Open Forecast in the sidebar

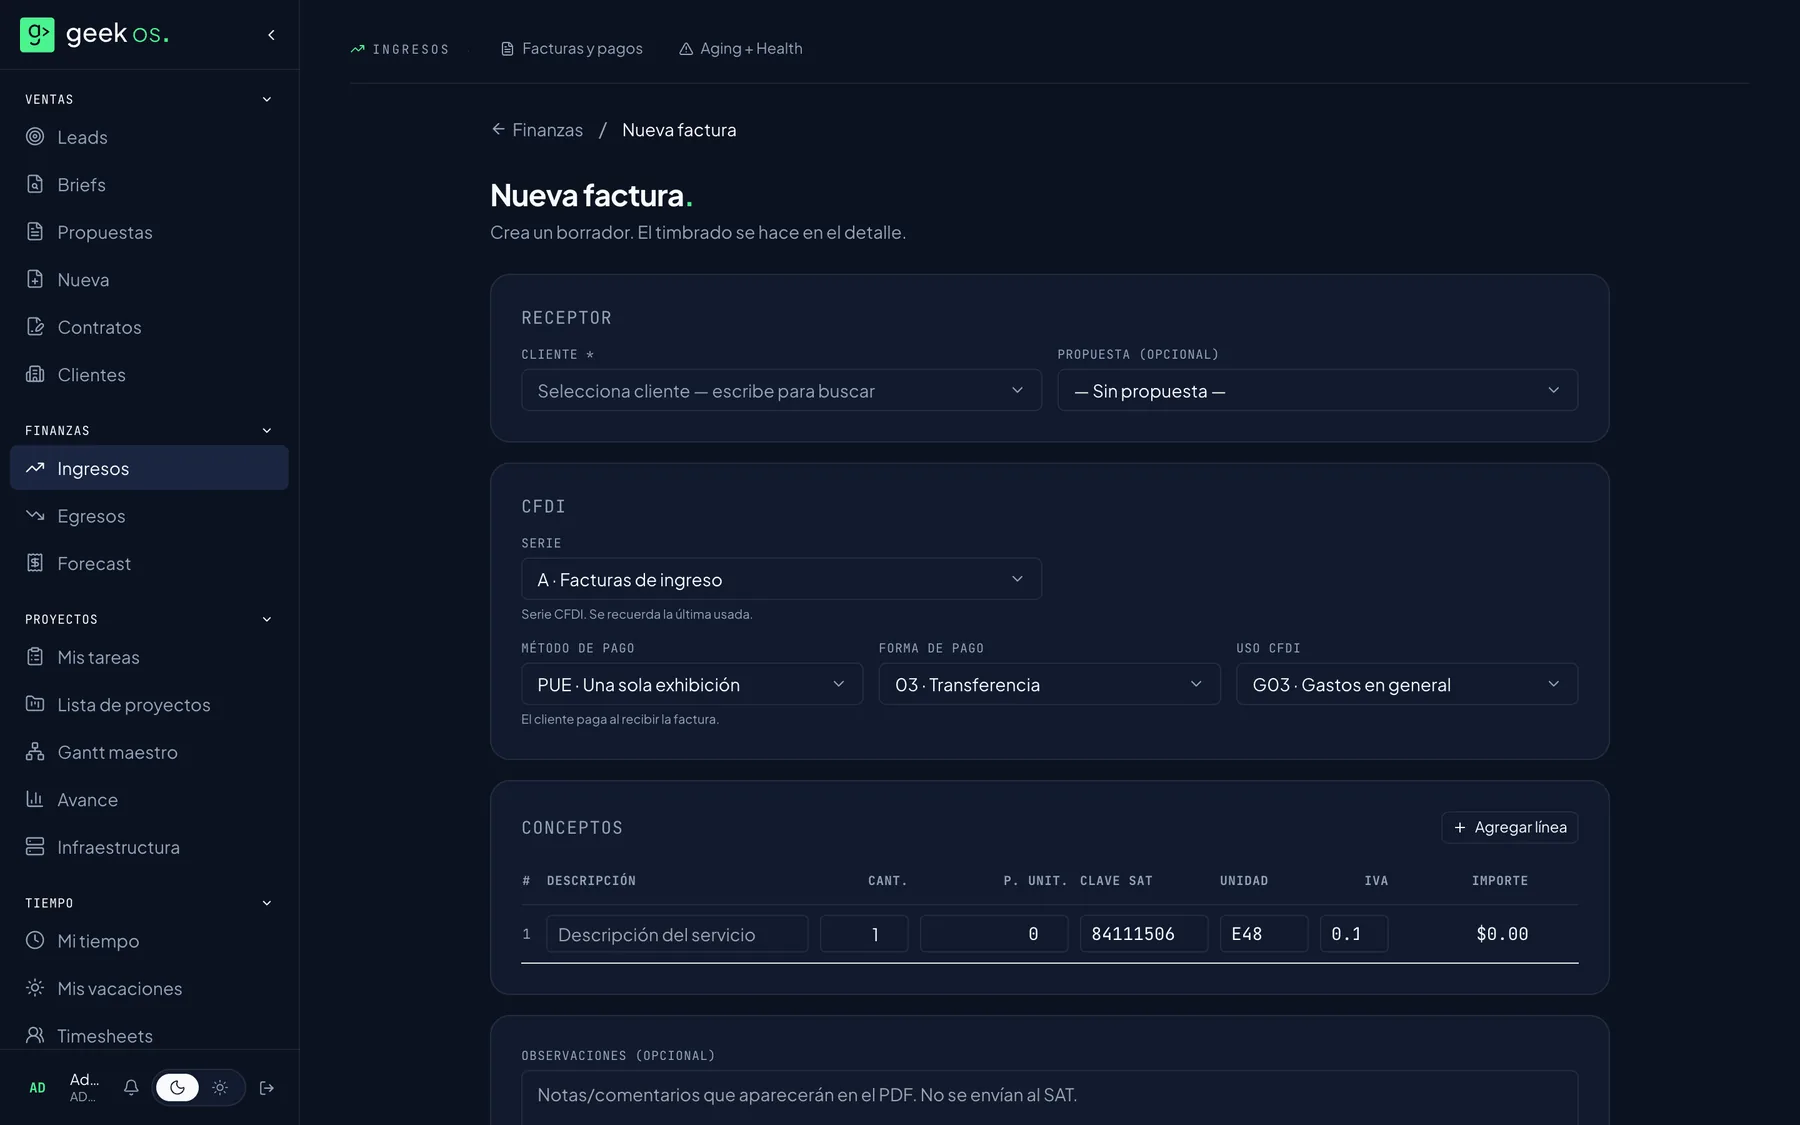[x=149, y=564]
